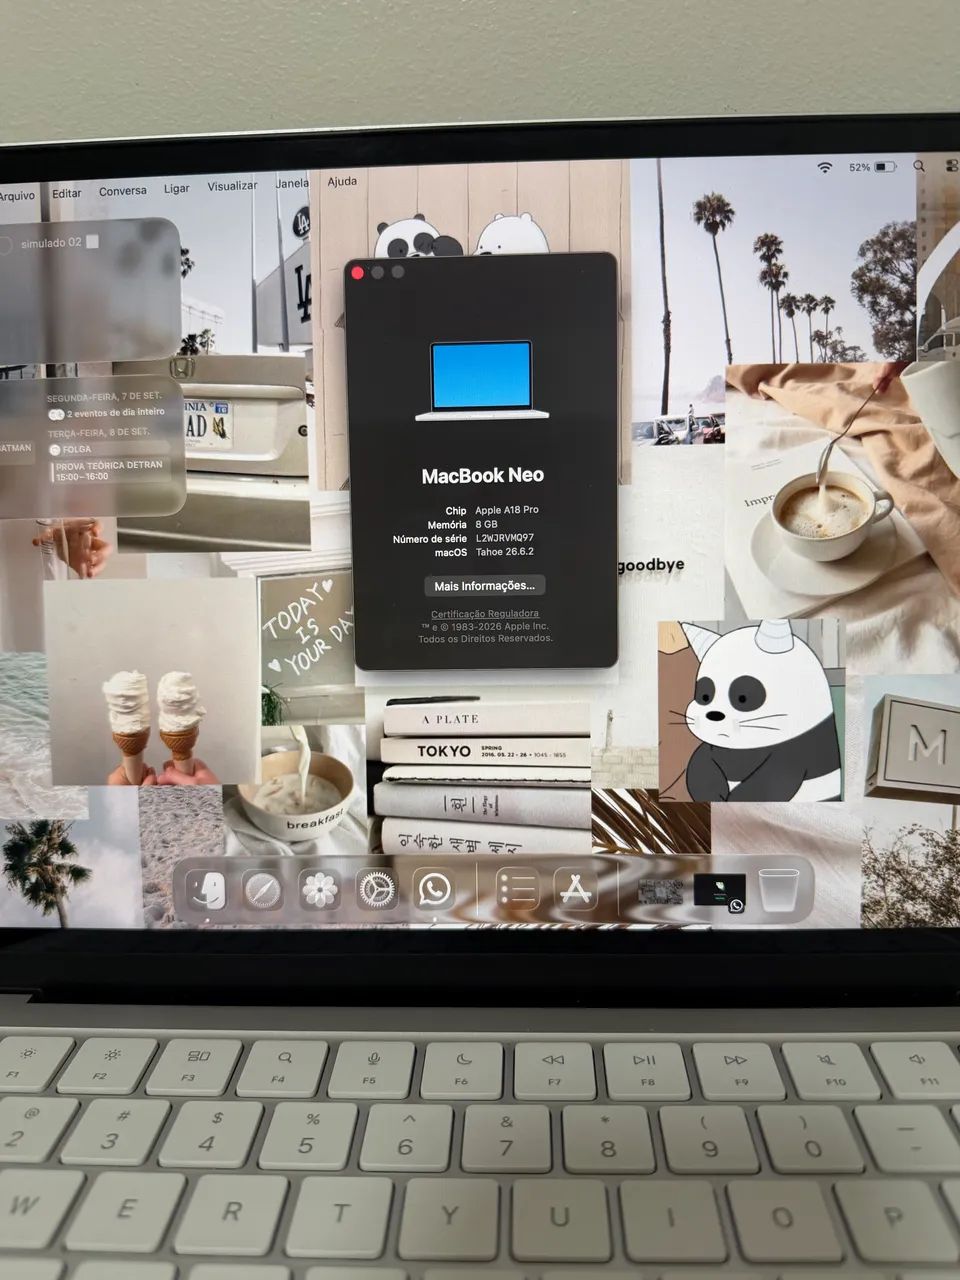Viewport: 960px width, 1280px height.
Task: Close the MacBook Neo about window
Action: [358, 272]
